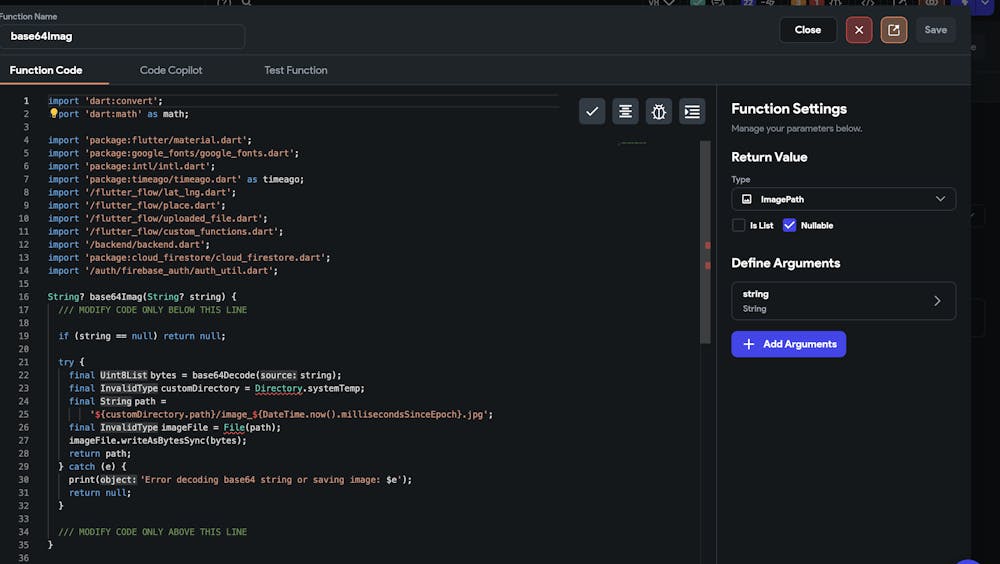
Task: Open the Test Function tab
Action: [295, 70]
